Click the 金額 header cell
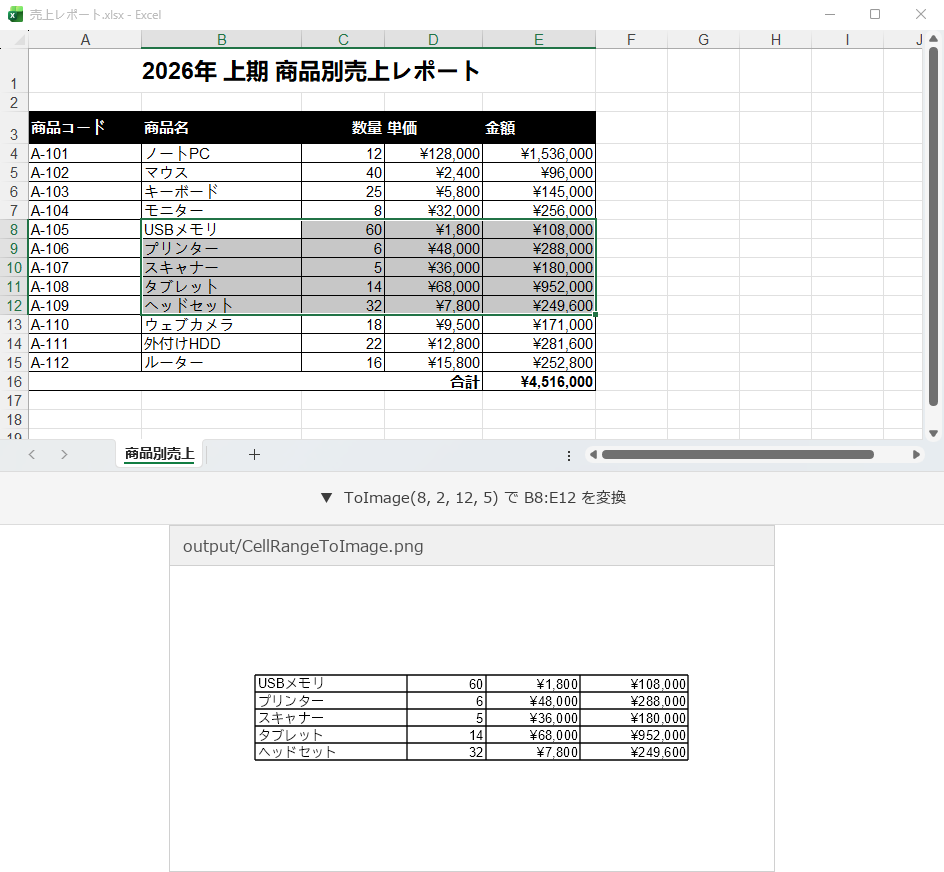Image resolution: width=944 pixels, height=872 pixels. (539, 128)
